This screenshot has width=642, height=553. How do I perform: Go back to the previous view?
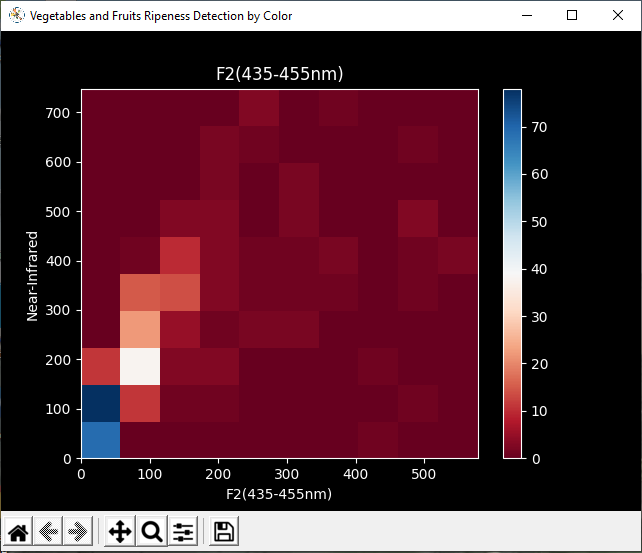pyautogui.click(x=48, y=532)
